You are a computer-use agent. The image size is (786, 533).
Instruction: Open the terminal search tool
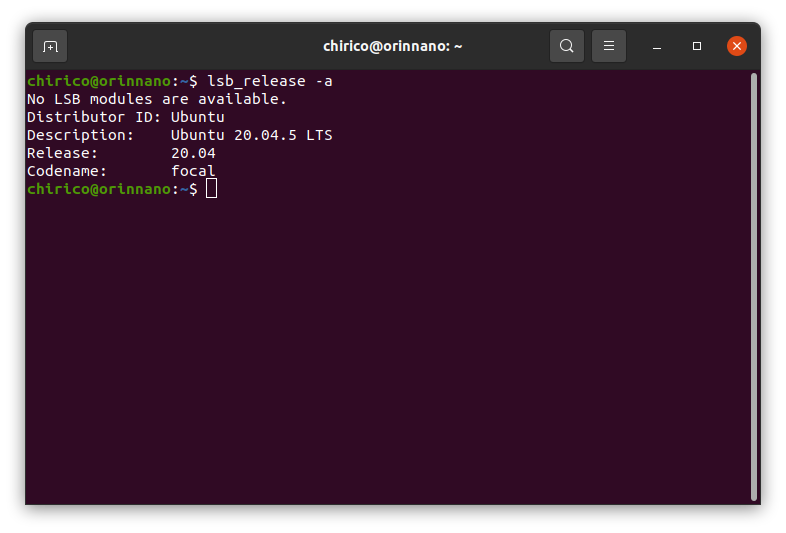(x=566, y=46)
